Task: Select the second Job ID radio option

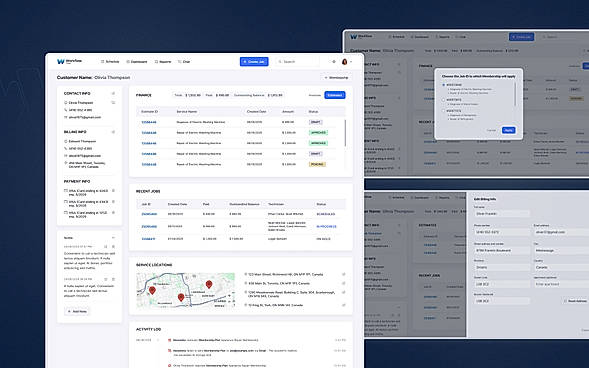Action: coord(443,100)
